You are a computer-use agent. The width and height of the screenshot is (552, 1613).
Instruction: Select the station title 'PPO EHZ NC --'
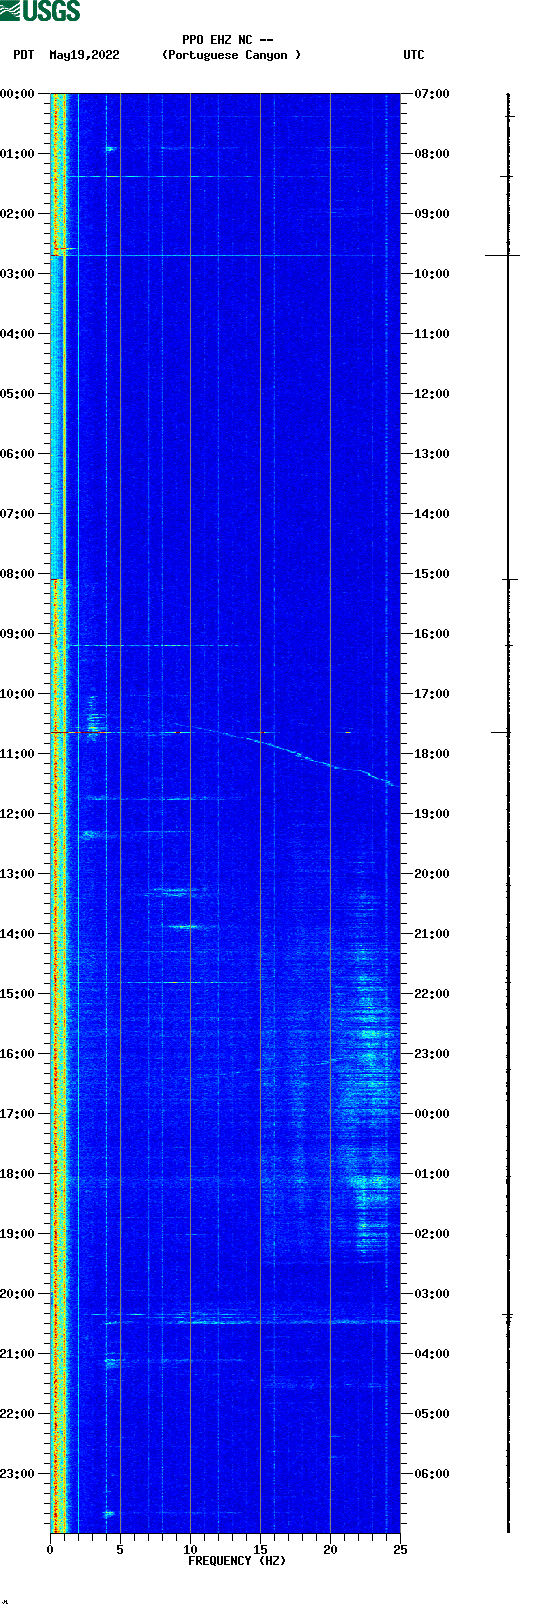click(228, 40)
